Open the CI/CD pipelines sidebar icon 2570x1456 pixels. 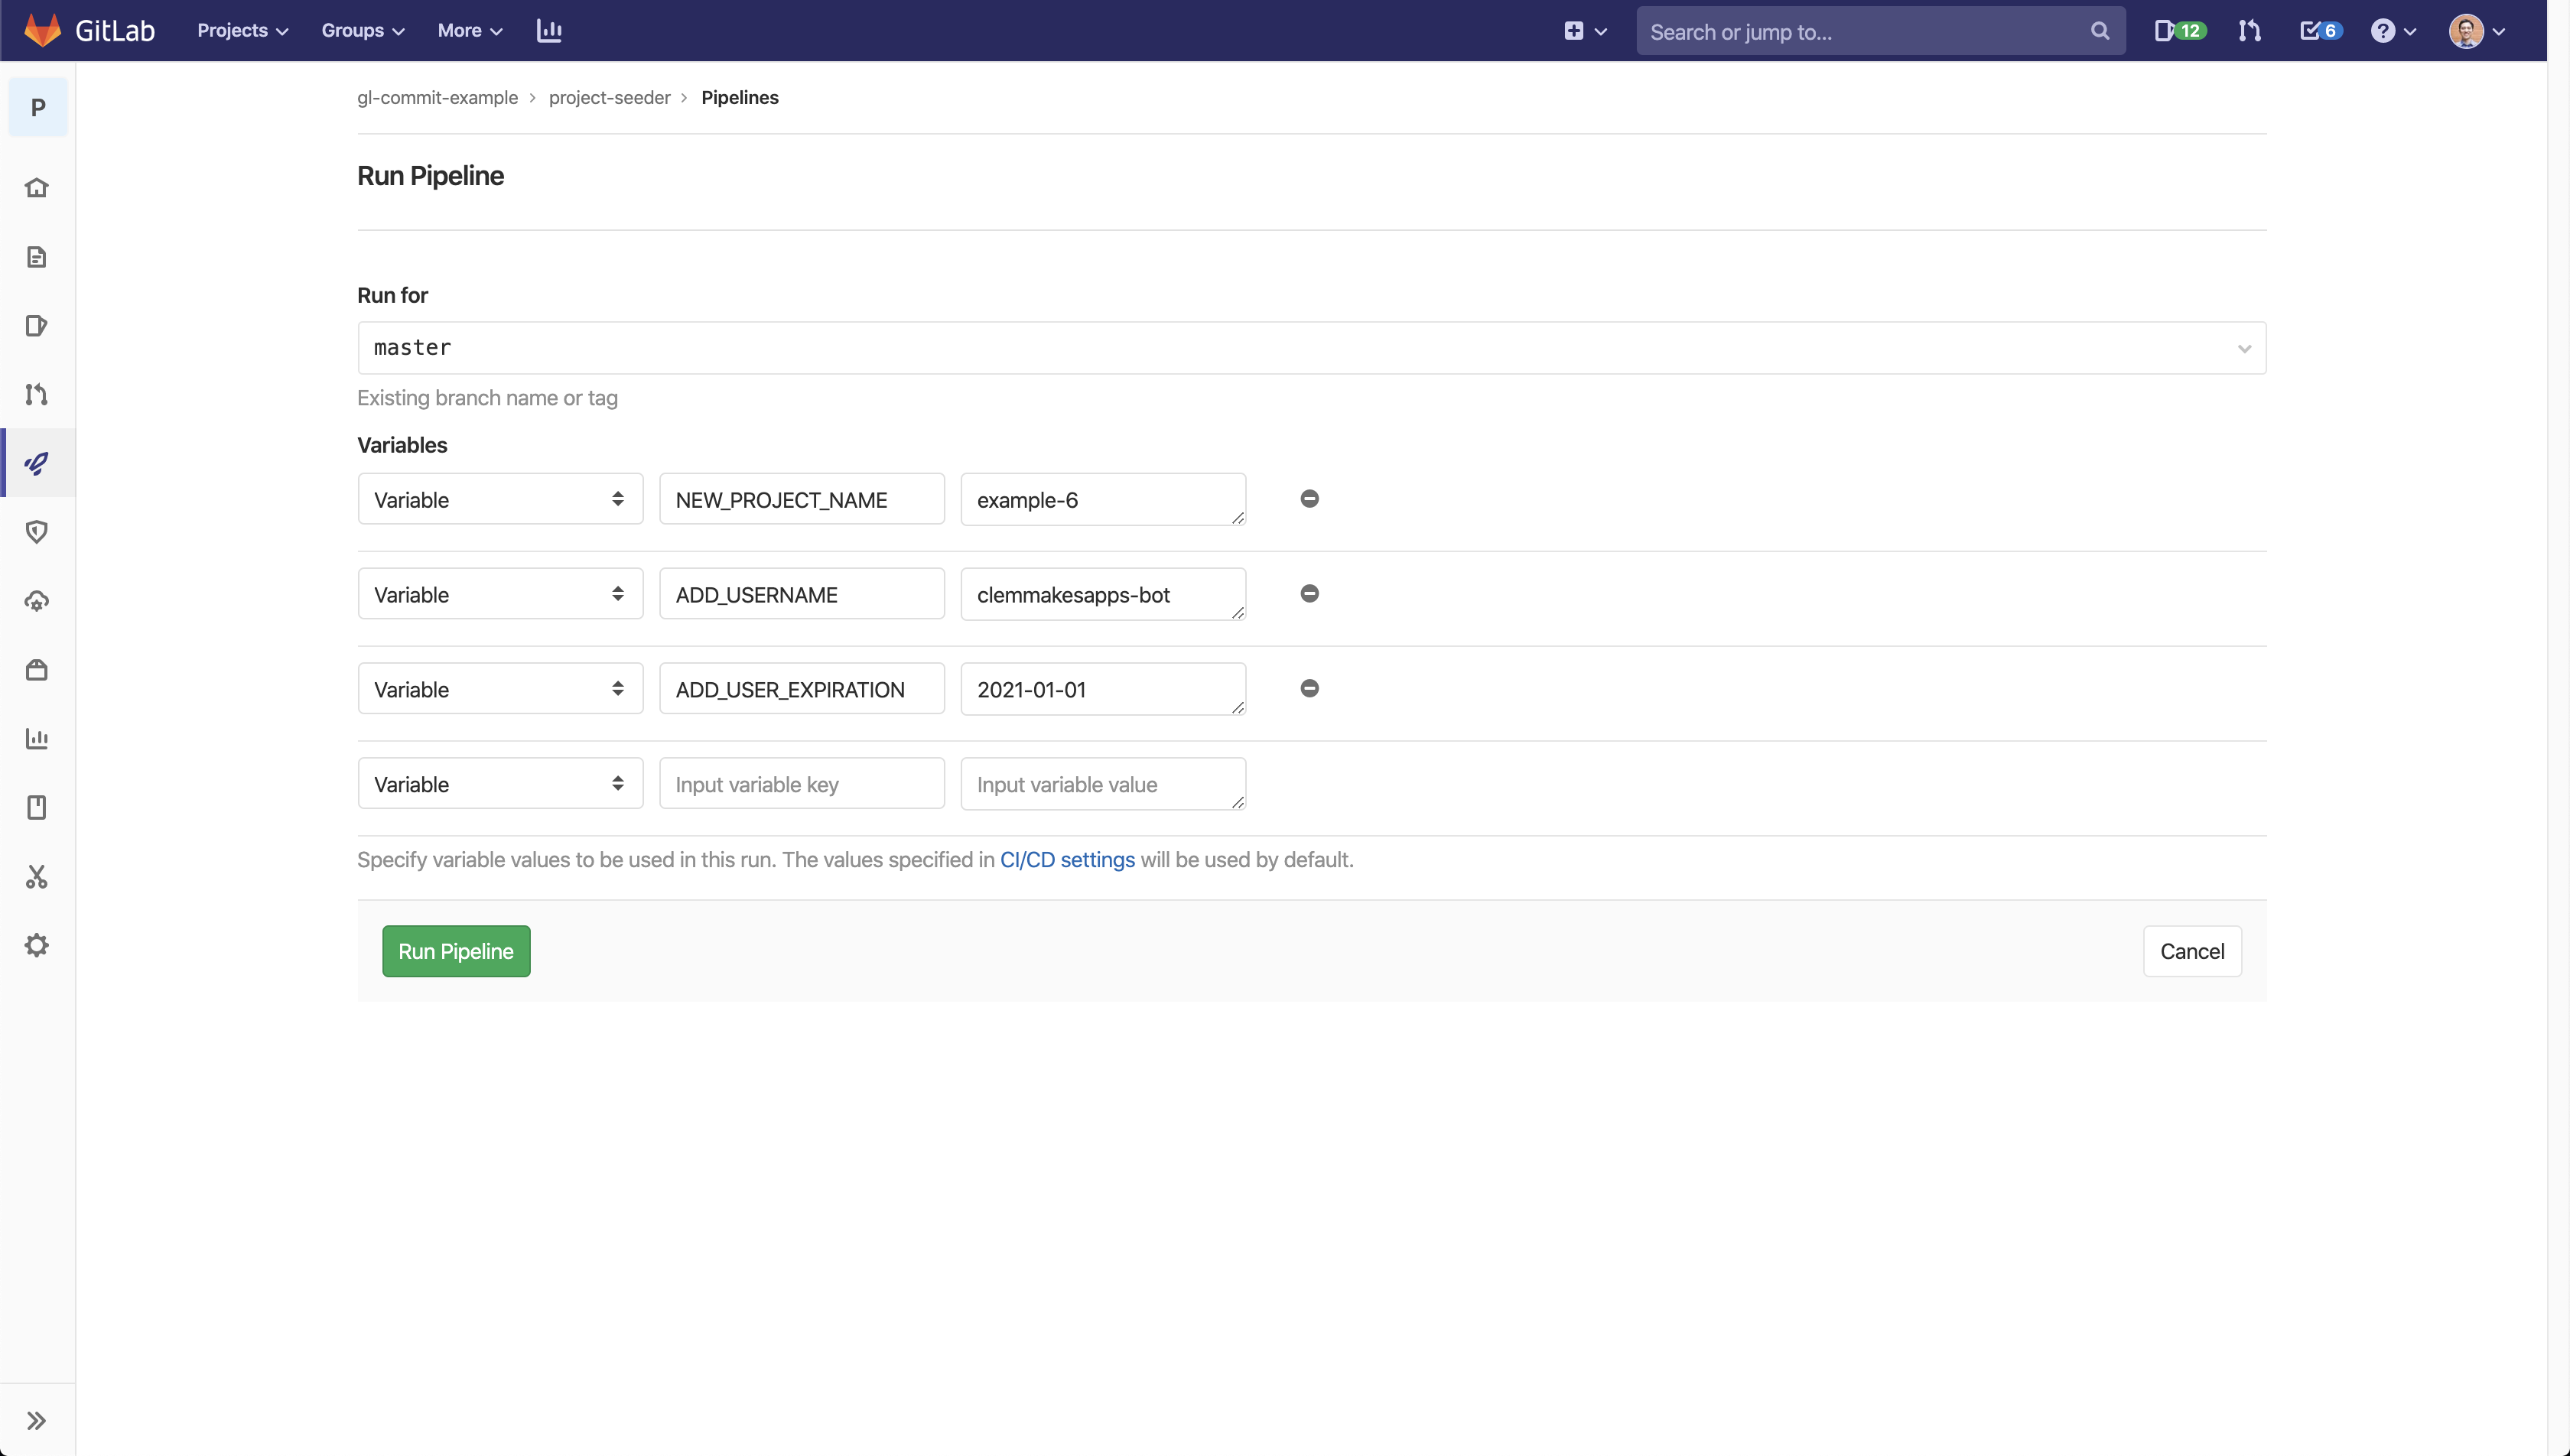[39, 463]
